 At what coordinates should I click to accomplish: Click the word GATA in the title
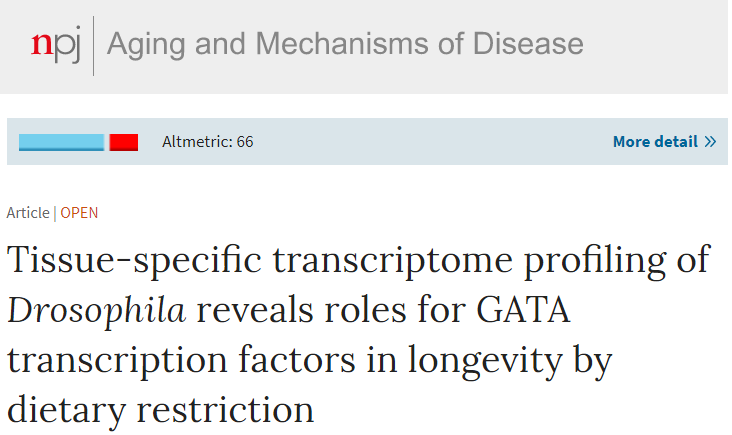click(x=523, y=310)
